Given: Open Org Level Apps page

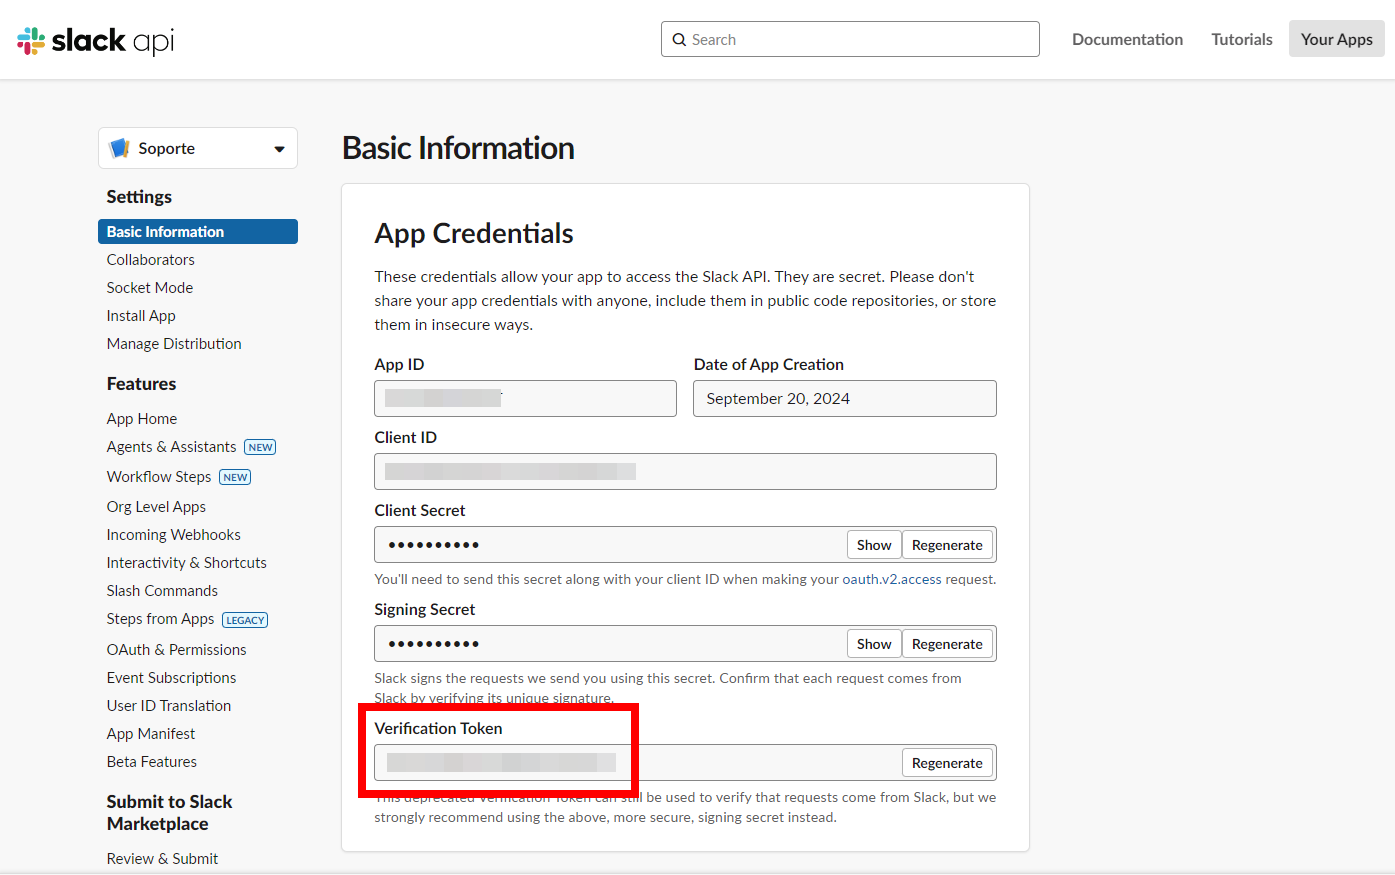Looking at the screenshot, I should 156,506.
